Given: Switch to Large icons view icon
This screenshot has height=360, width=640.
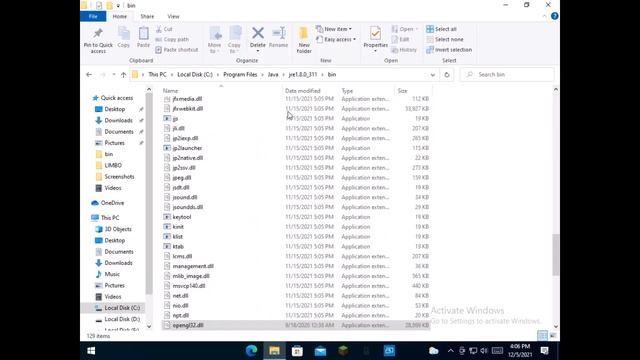Looking at the screenshot, I should click(x=553, y=336).
